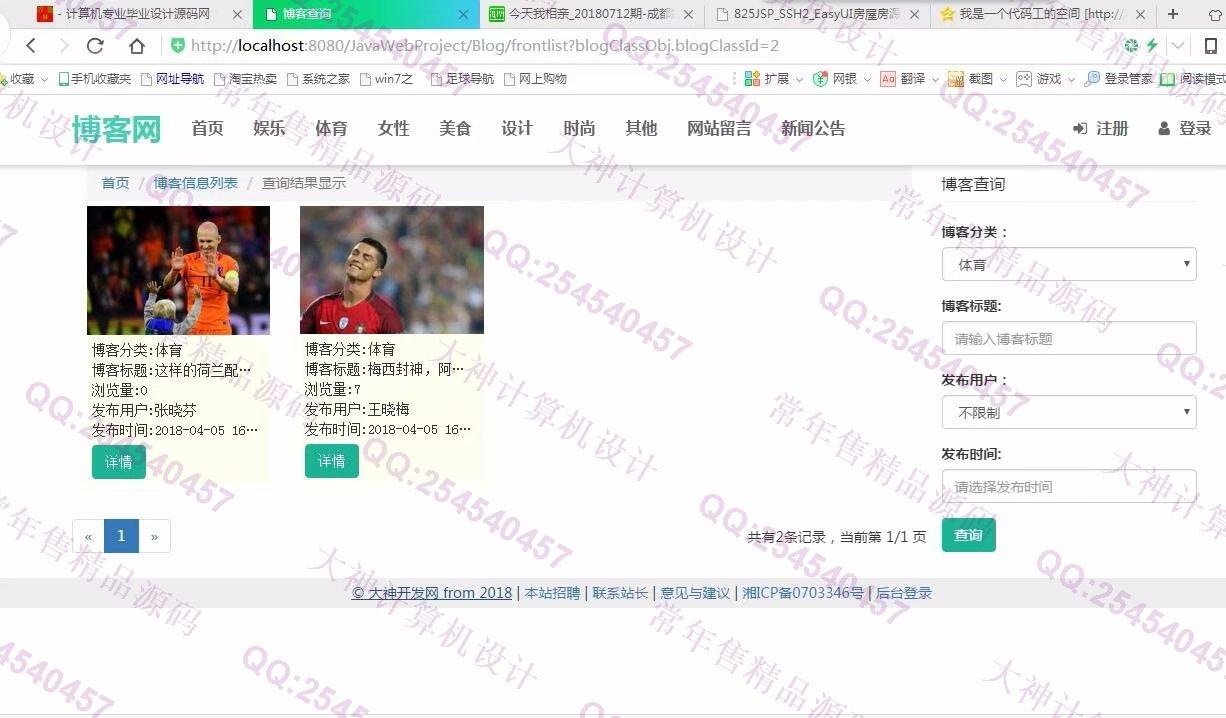Open the 翻译 translate toolbar icon
The height and width of the screenshot is (718, 1226).
(888, 78)
